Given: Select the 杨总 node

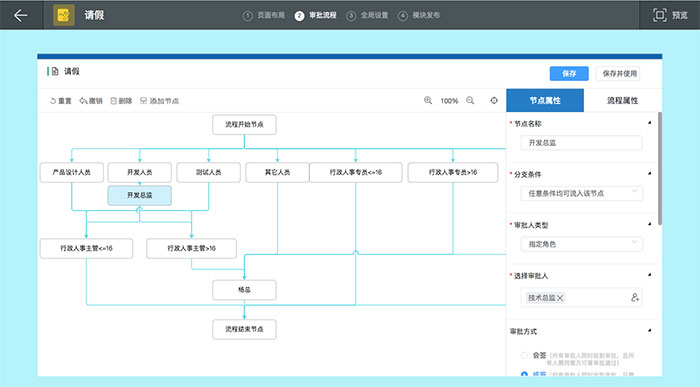Looking at the screenshot, I should 244,290.
